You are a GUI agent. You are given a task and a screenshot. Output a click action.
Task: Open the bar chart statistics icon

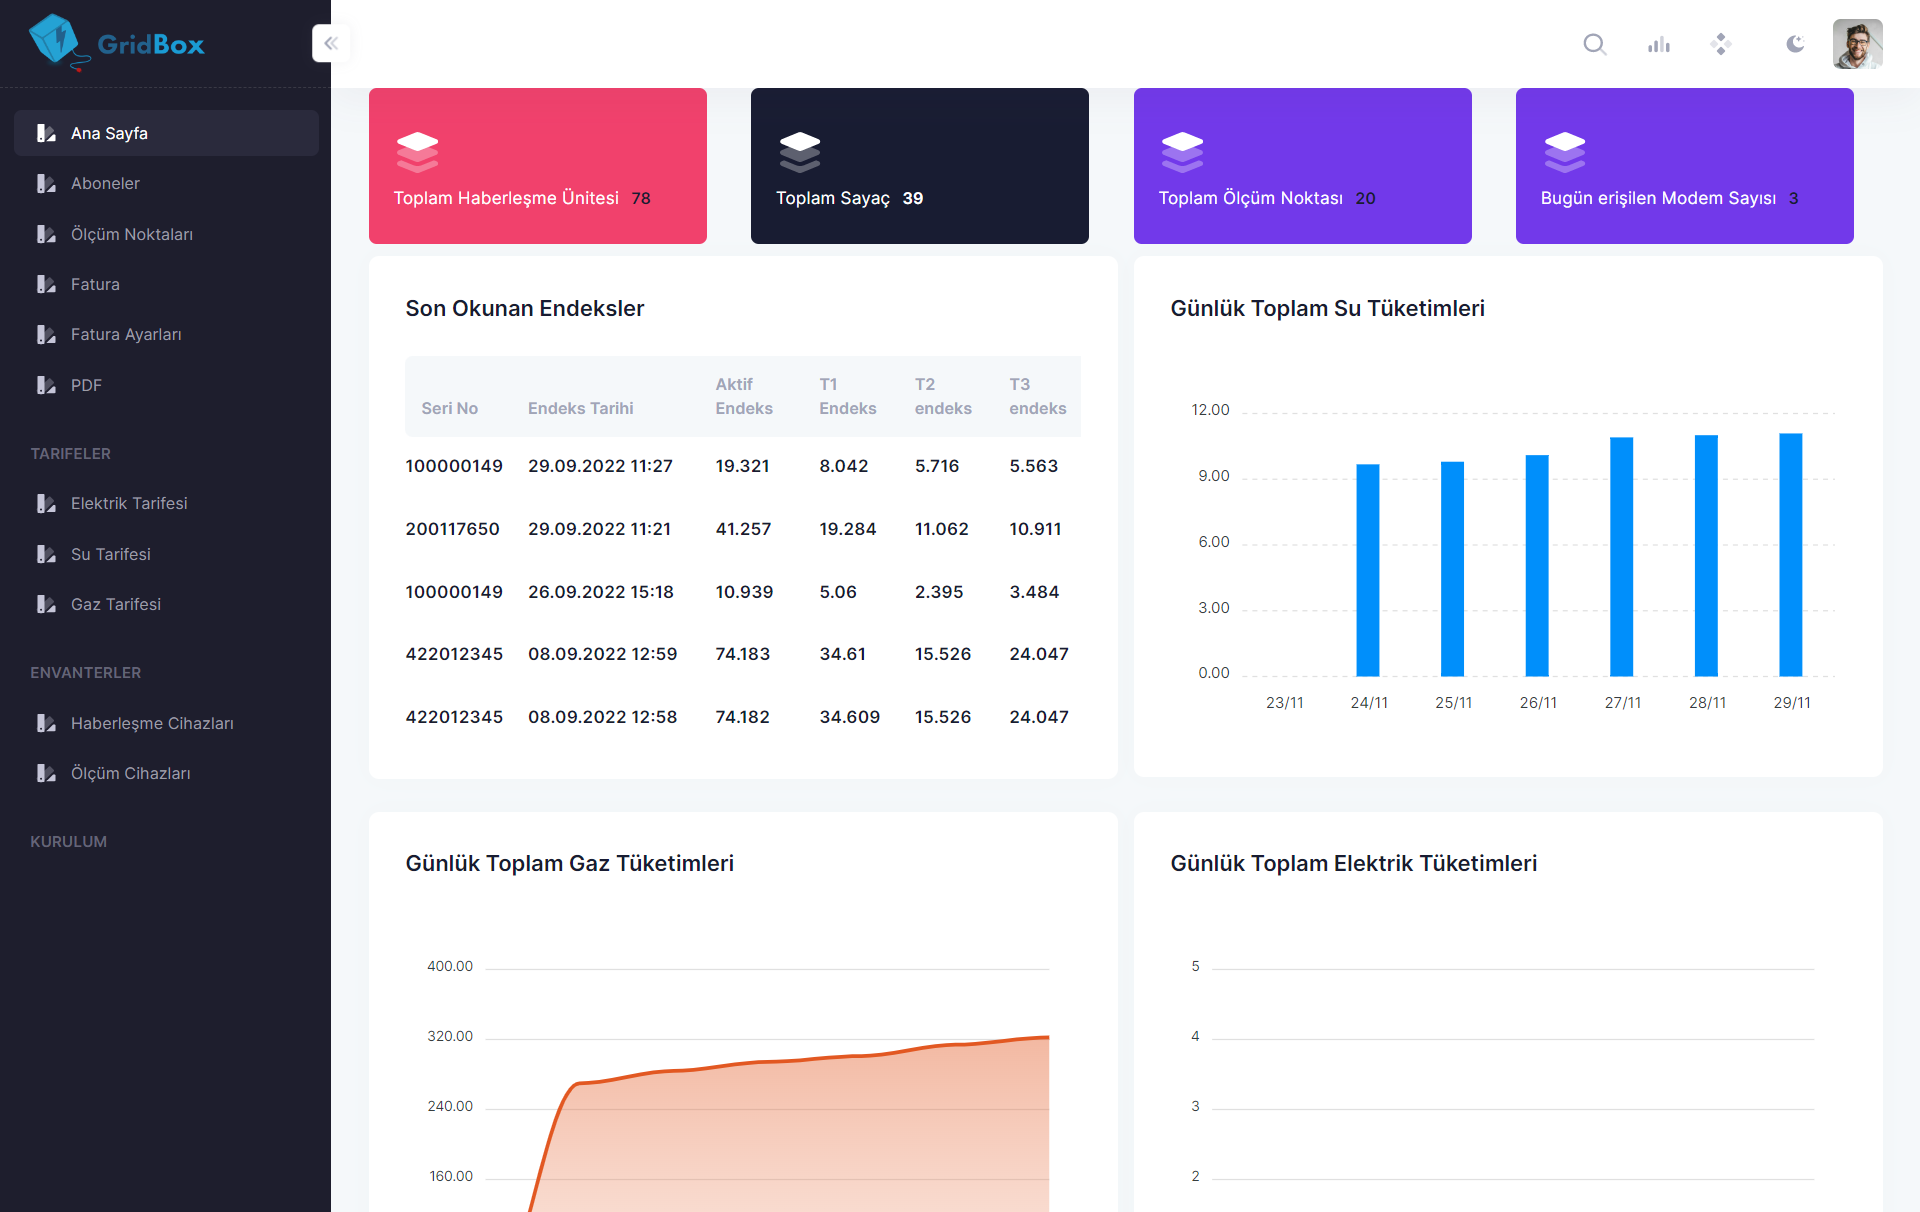[1659, 44]
